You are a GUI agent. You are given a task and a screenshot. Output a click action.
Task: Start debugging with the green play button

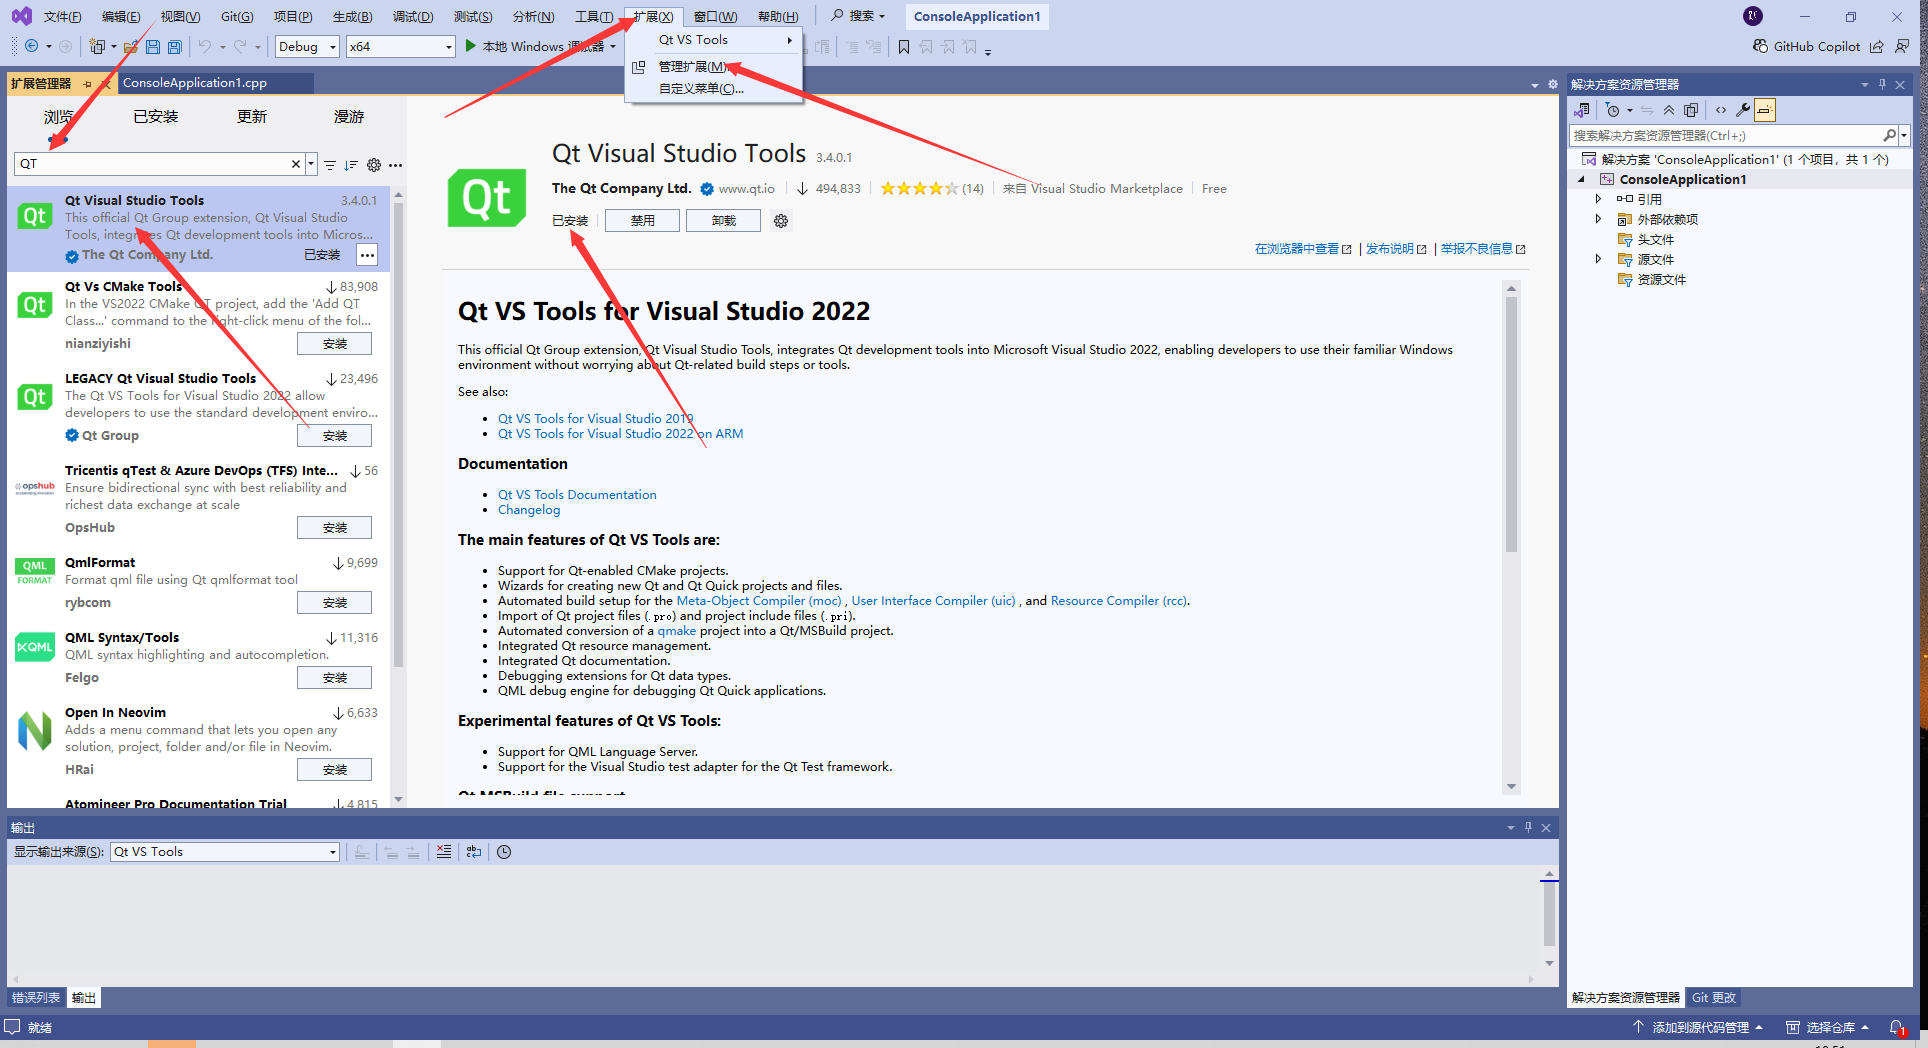pos(470,46)
